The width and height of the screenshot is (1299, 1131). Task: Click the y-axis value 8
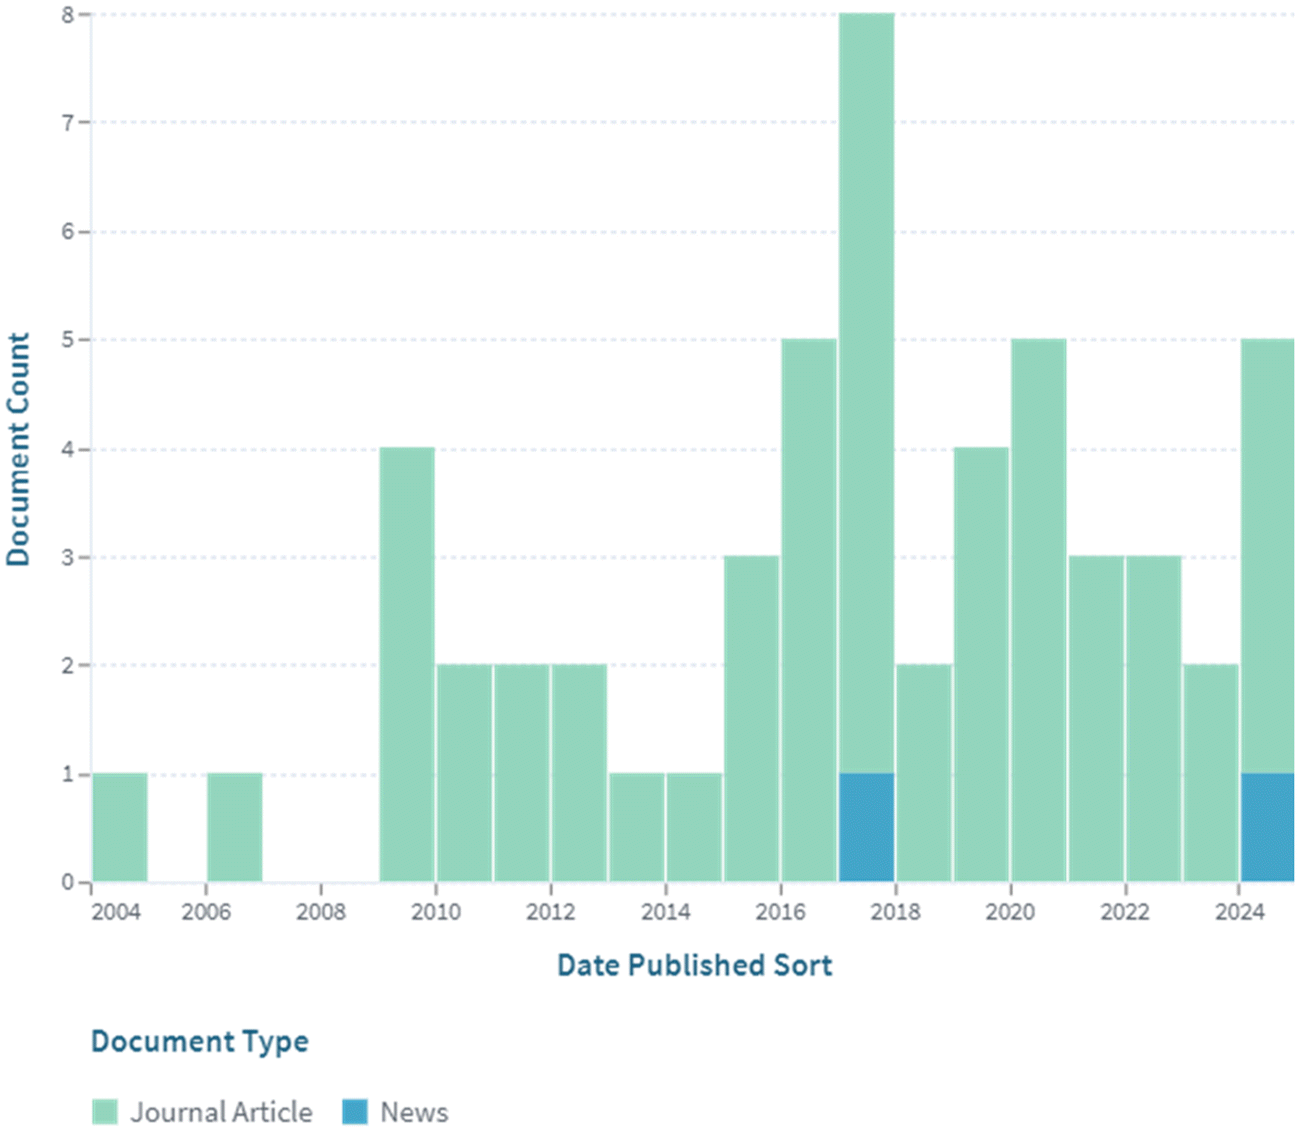pos(68,14)
